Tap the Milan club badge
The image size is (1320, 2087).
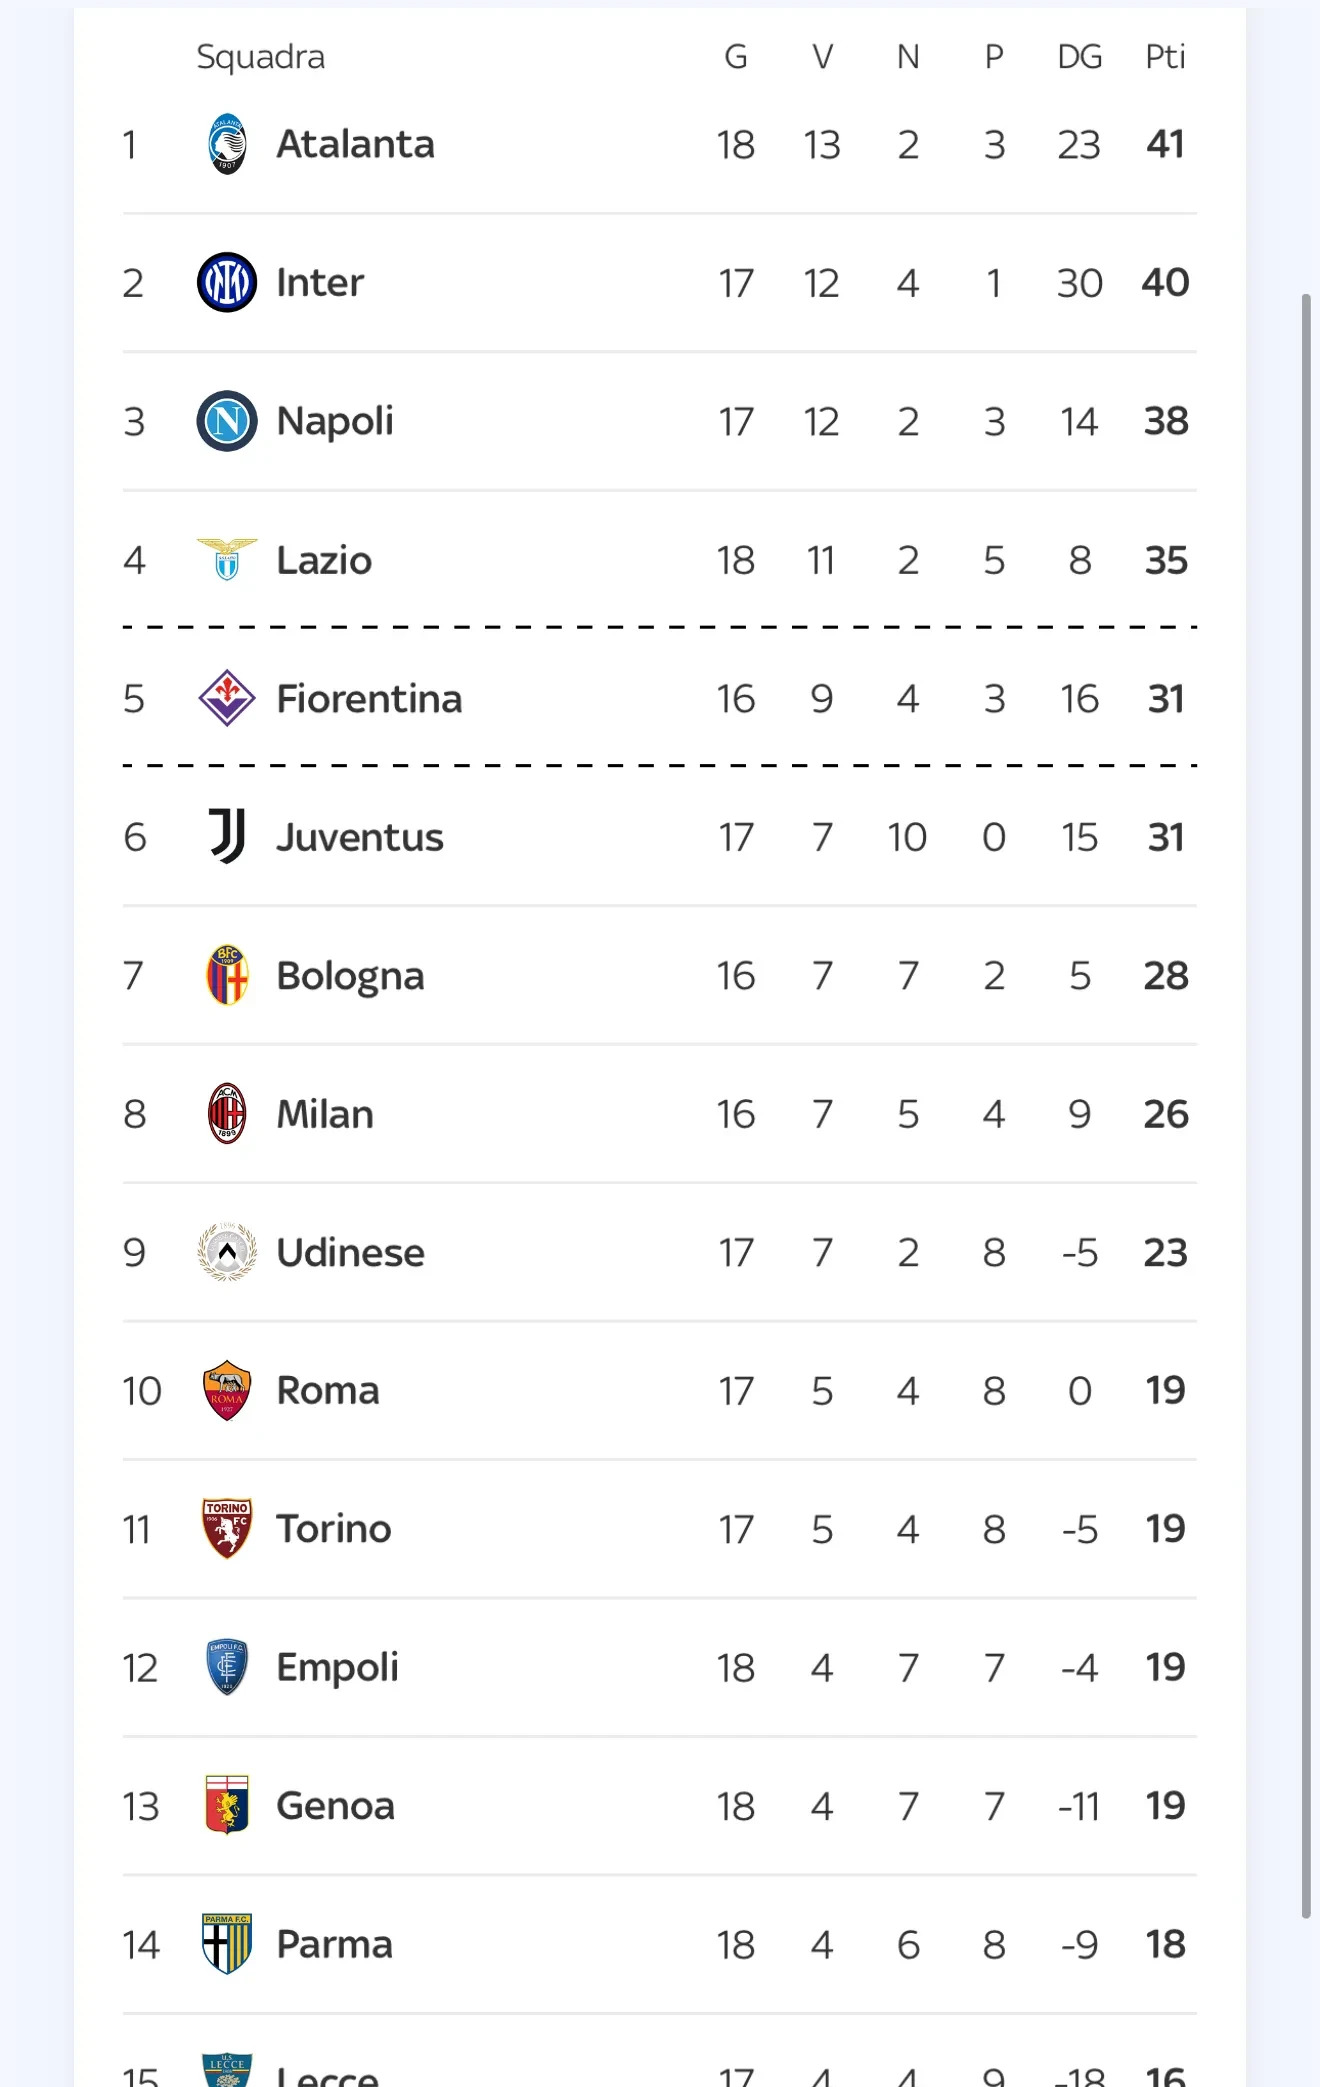pos(227,1113)
